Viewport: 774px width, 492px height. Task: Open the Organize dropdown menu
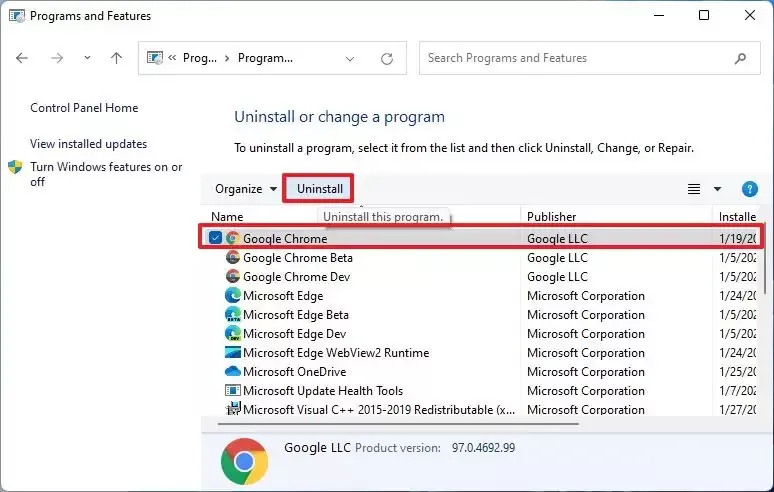coord(246,189)
